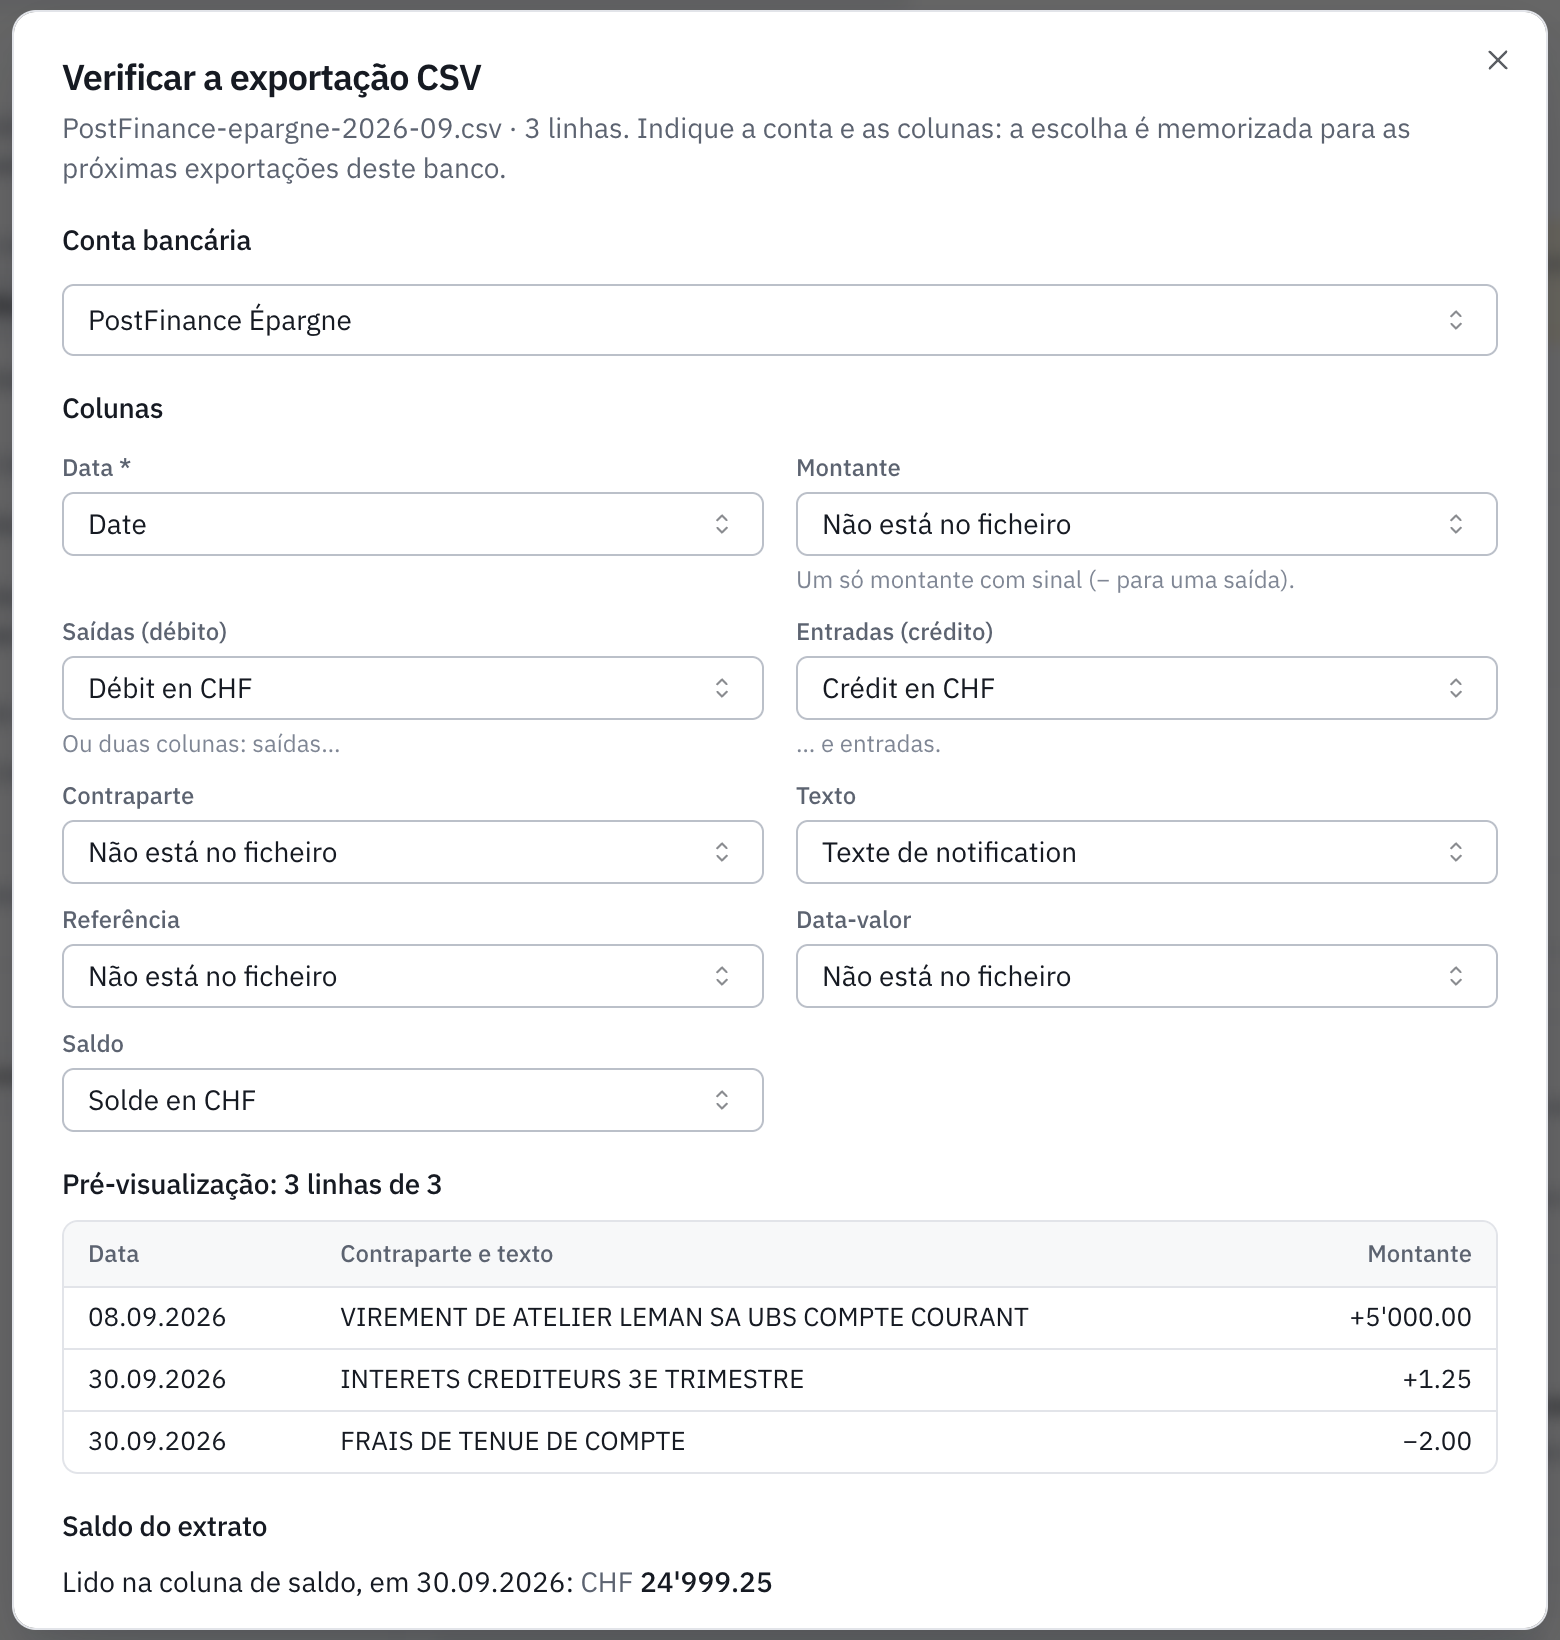Click the Contraparte e texto column header
Screen dimensions: 1560x1640
pyautogui.click(x=446, y=1254)
